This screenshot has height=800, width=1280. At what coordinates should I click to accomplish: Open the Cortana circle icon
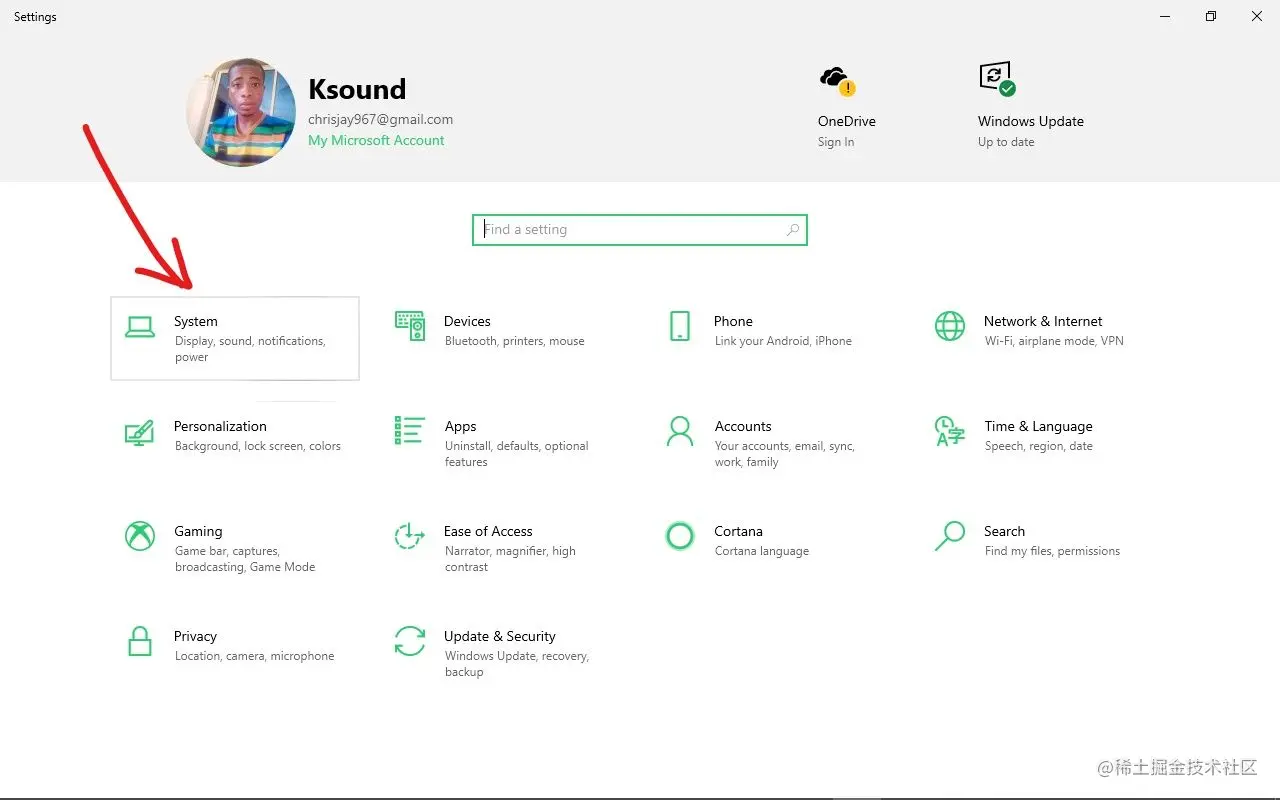coord(680,536)
